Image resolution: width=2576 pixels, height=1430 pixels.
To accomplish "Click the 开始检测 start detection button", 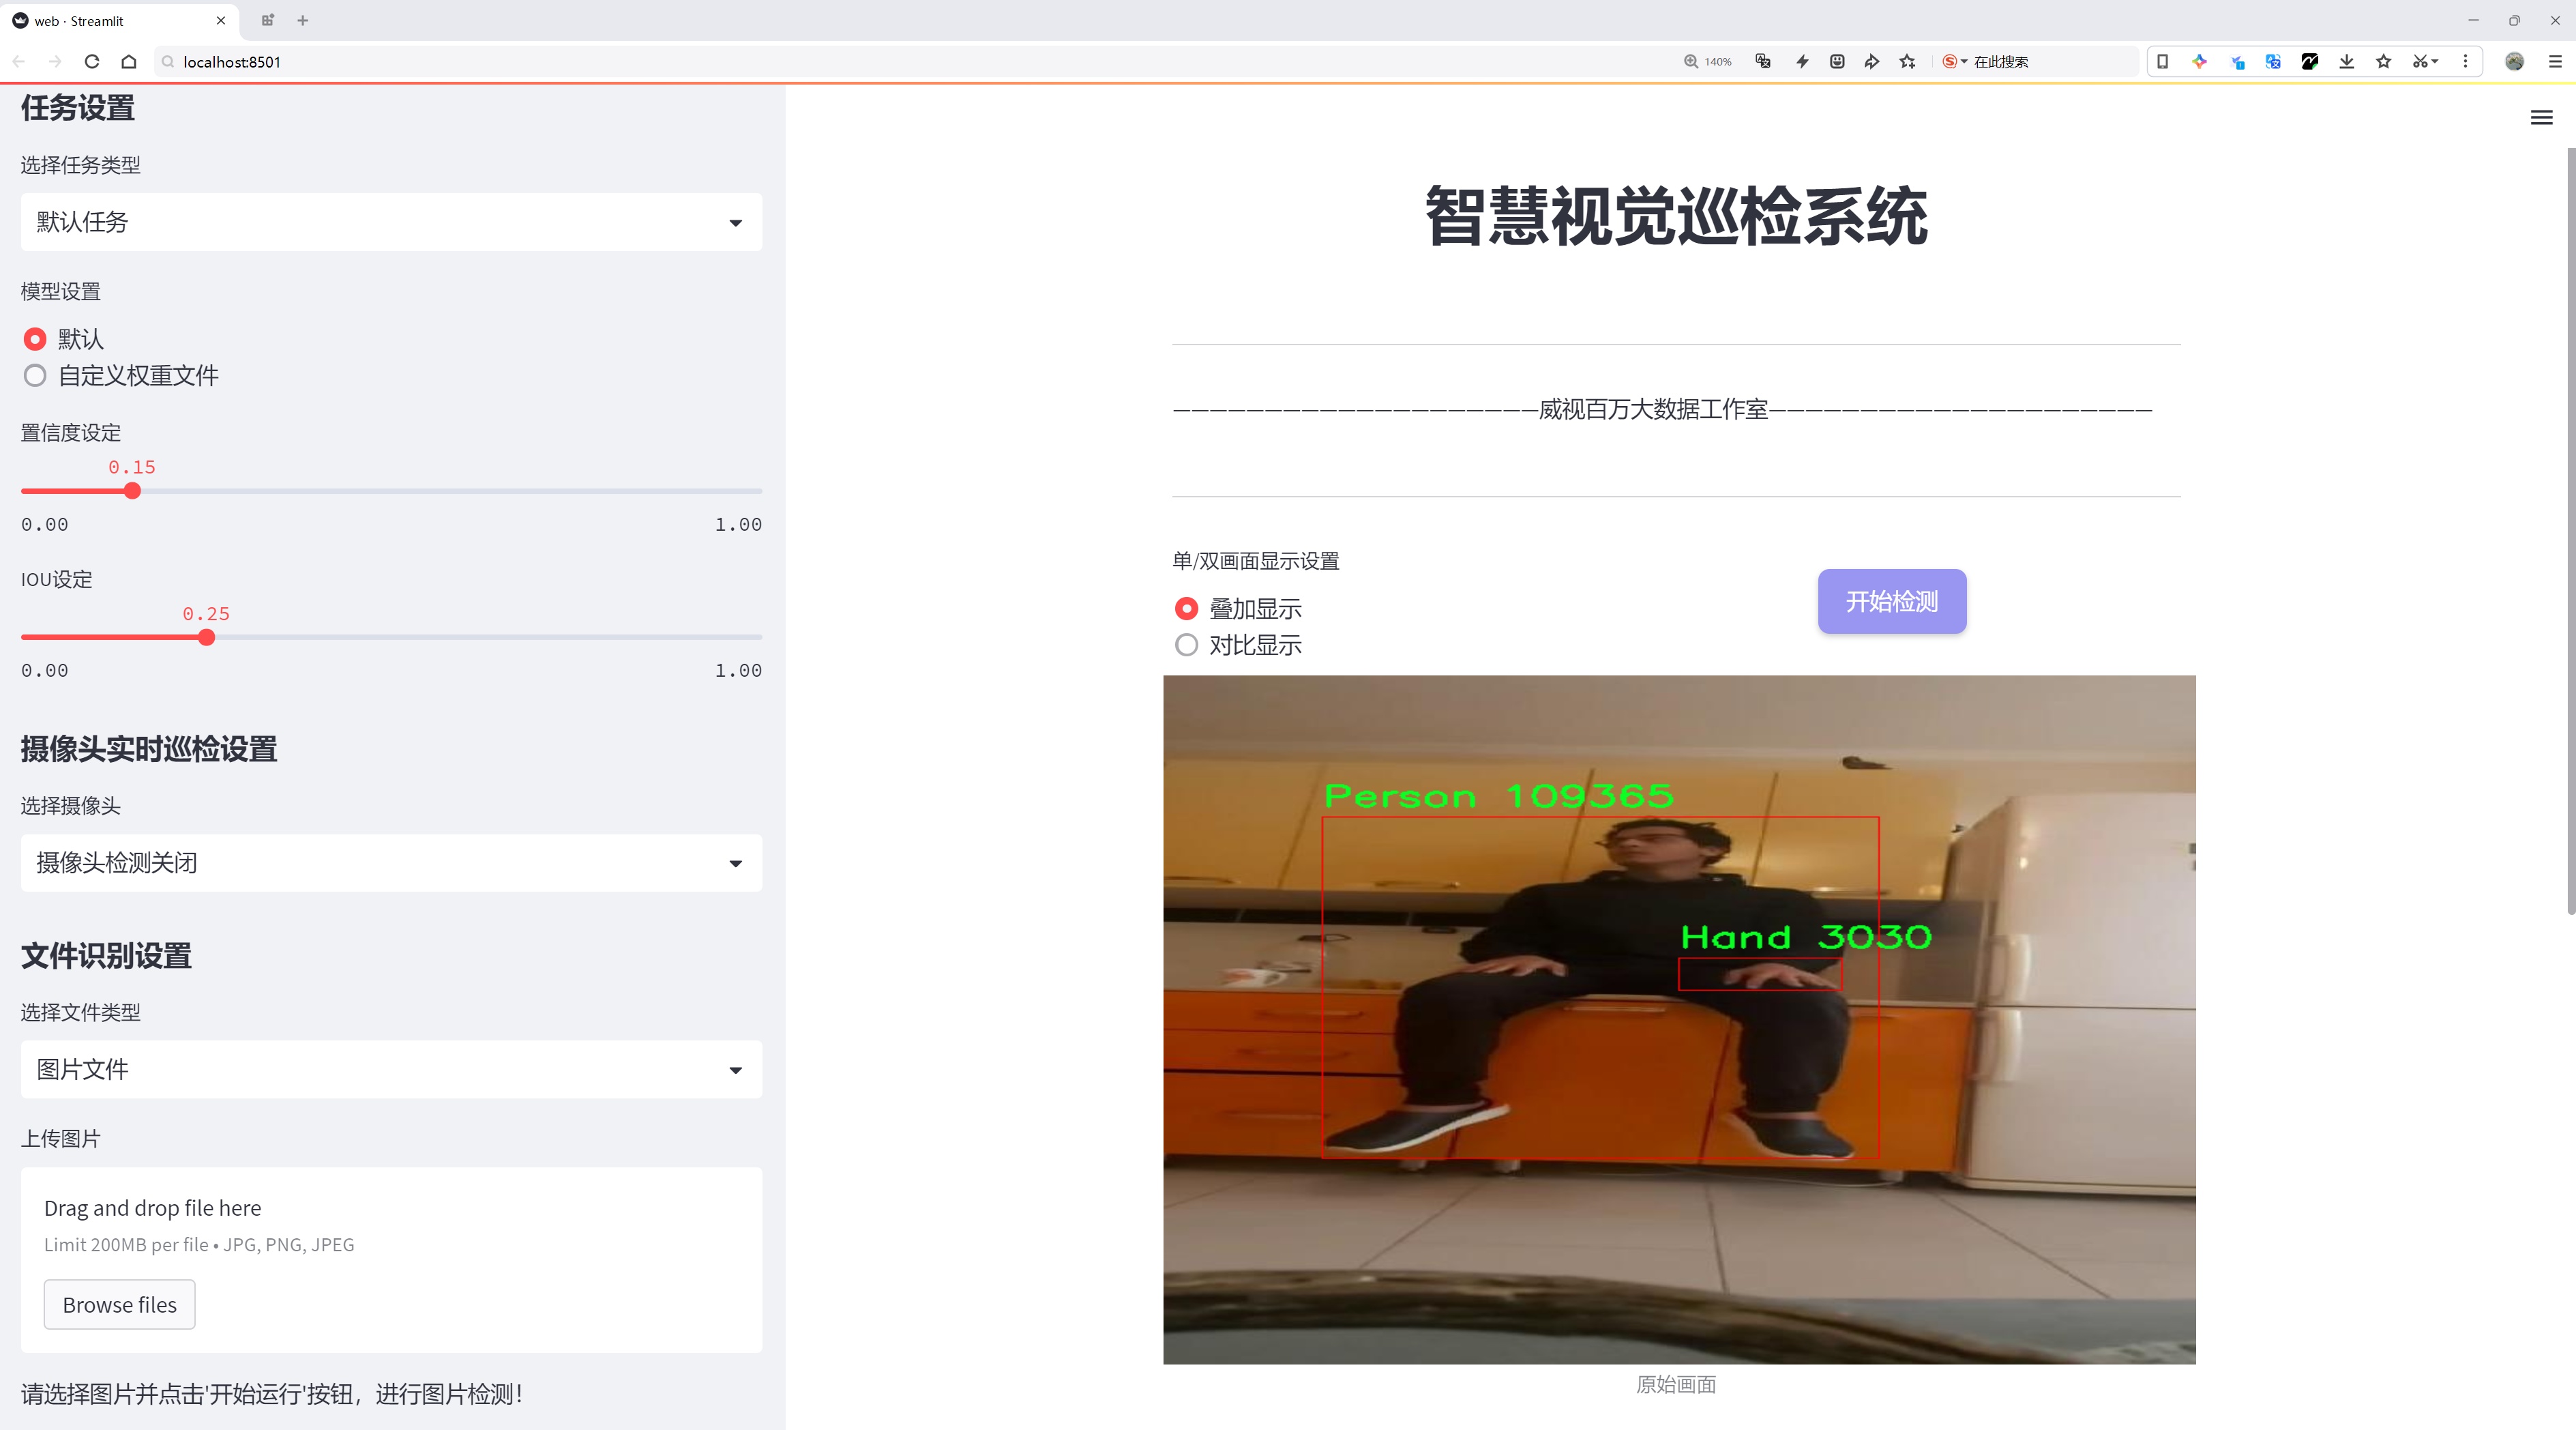I will pos(1892,601).
